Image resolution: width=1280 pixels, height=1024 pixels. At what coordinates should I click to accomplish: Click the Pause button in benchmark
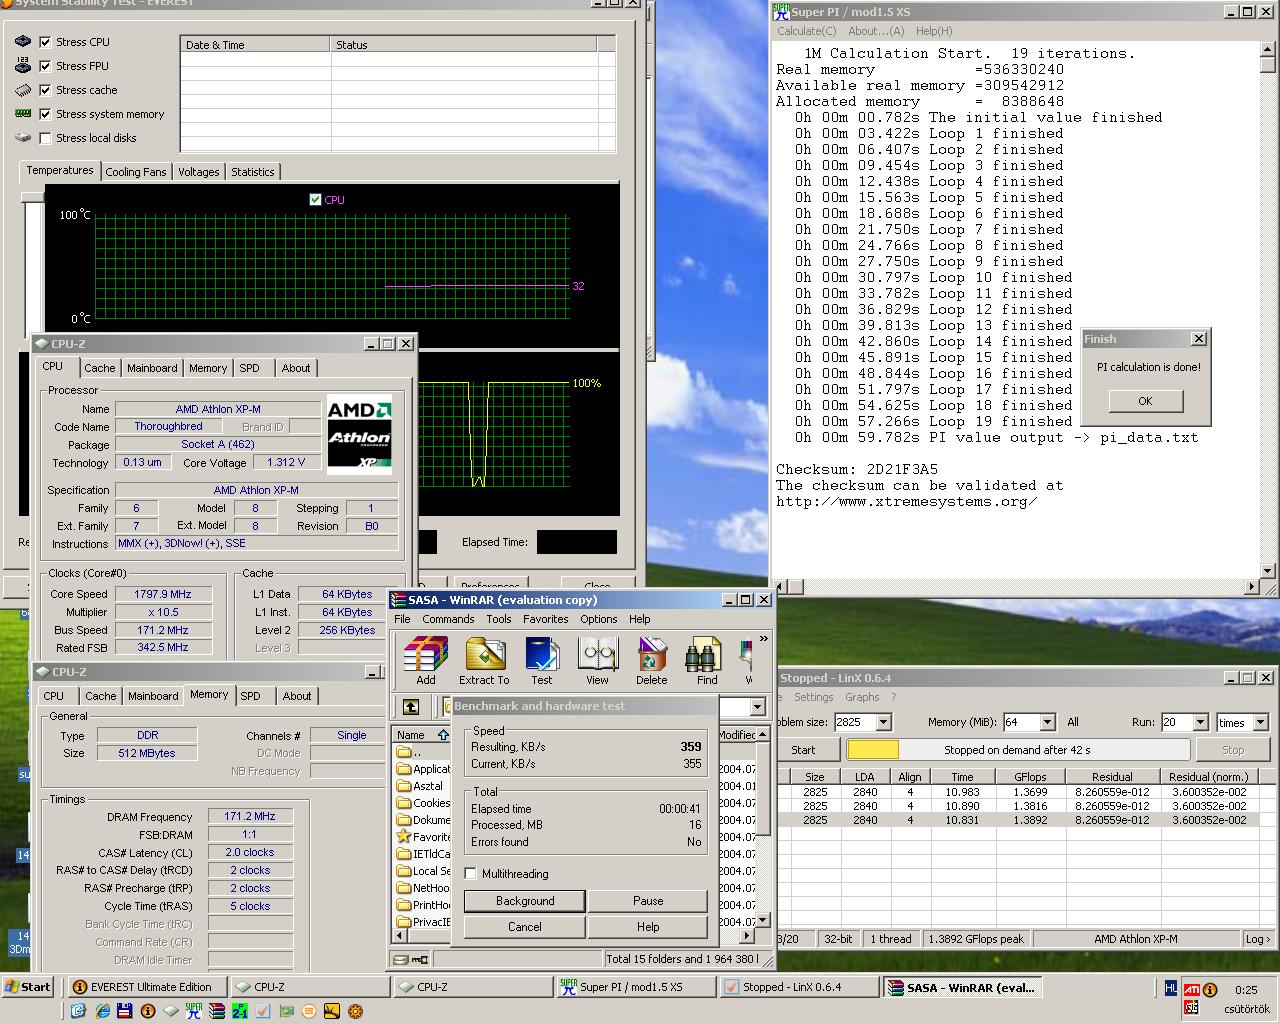click(x=648, y=901)
